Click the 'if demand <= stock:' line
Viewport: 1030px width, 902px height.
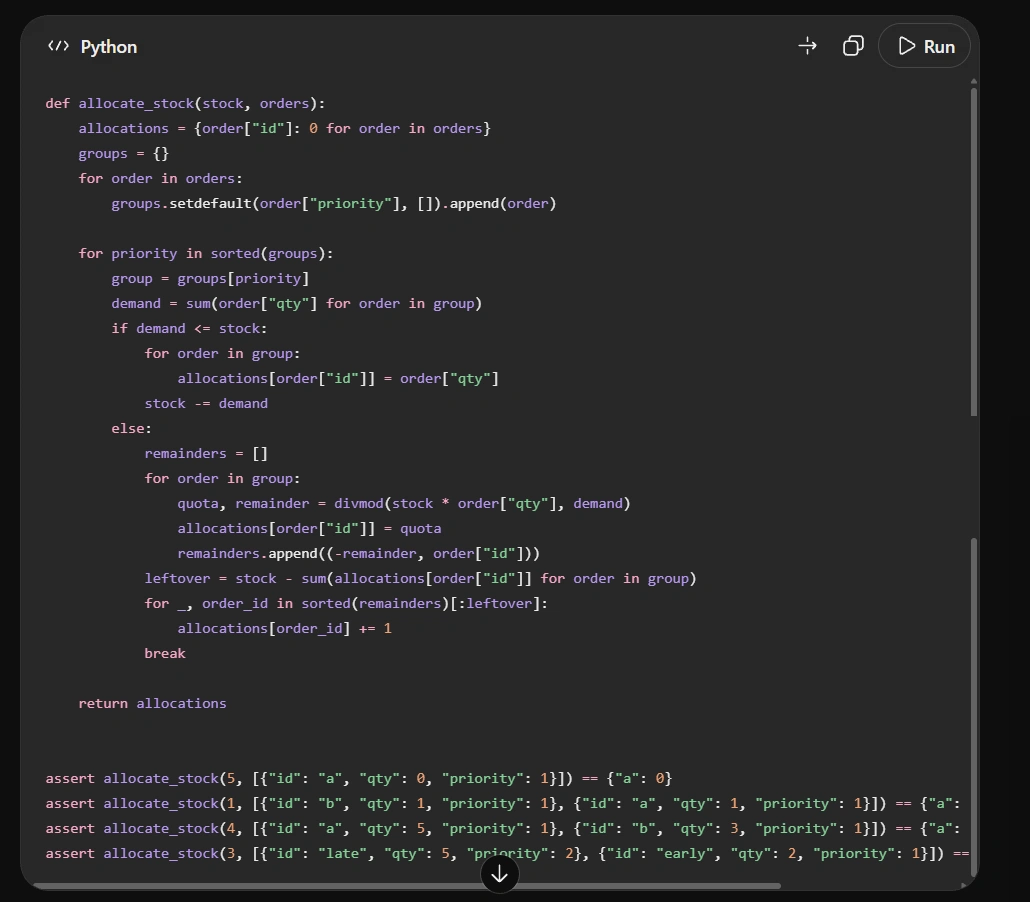tap(189, 328)
